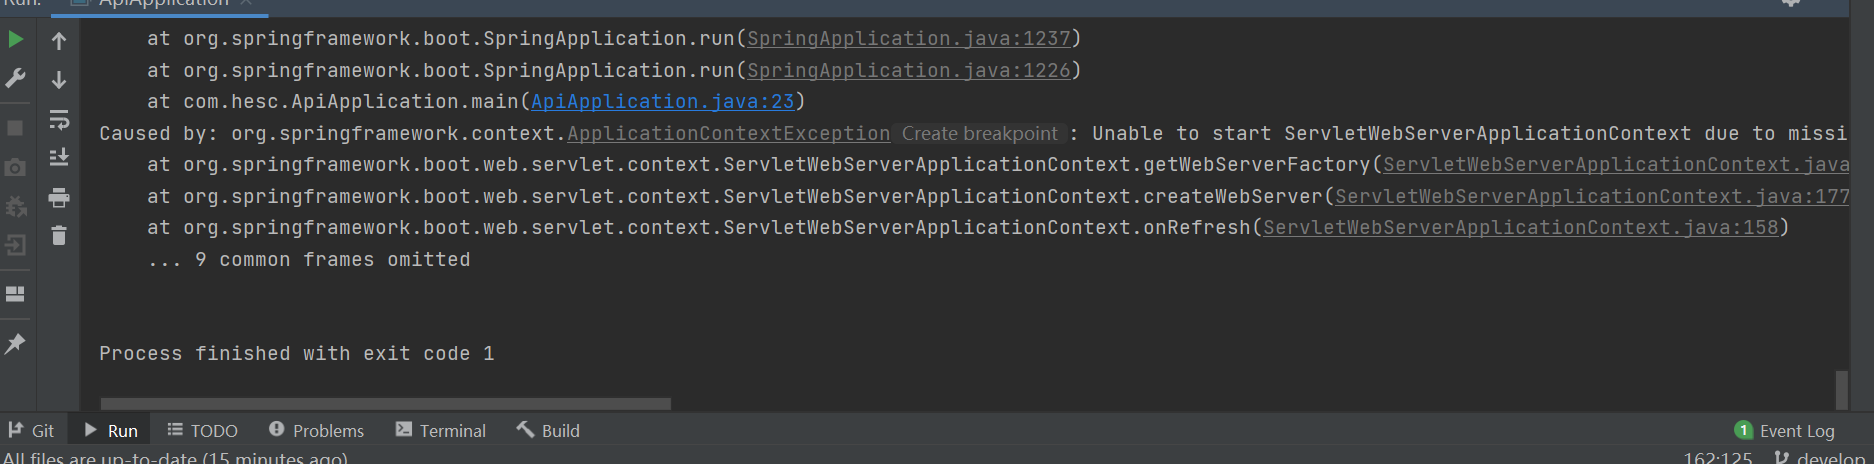Open the Run tool window tab
Screen dimensions: 1874x464
point(111,431)
